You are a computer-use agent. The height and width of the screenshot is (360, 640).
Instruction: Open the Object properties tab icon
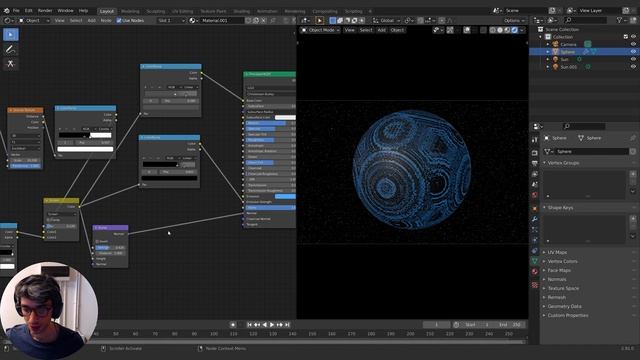pos(535,208)
